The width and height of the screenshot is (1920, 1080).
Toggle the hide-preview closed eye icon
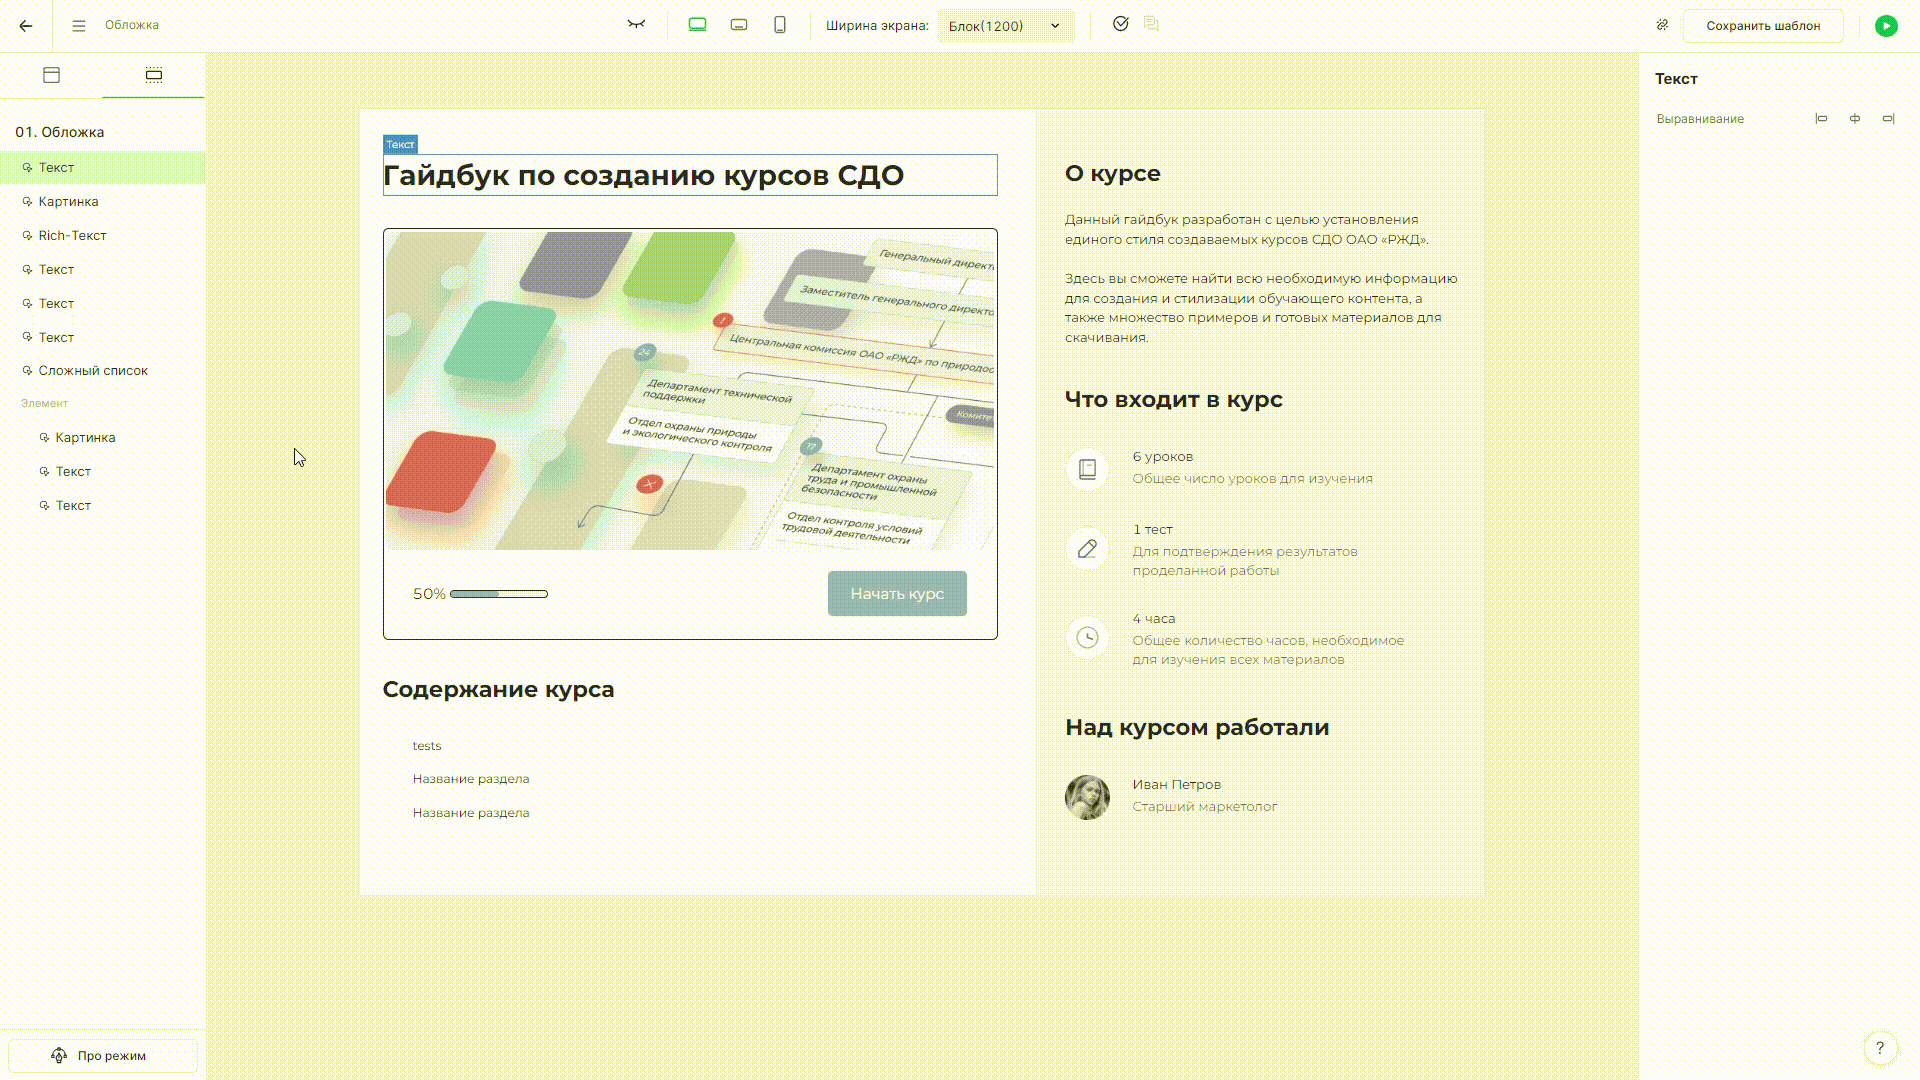(x=636, y=25)
